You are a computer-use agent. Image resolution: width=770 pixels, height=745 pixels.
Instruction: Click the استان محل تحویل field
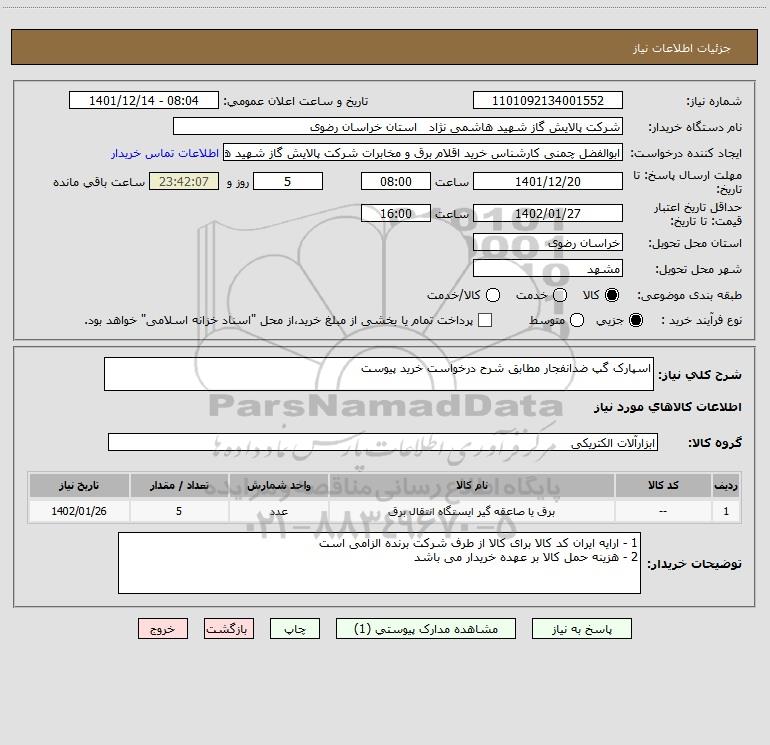click(x=548, y=243)
